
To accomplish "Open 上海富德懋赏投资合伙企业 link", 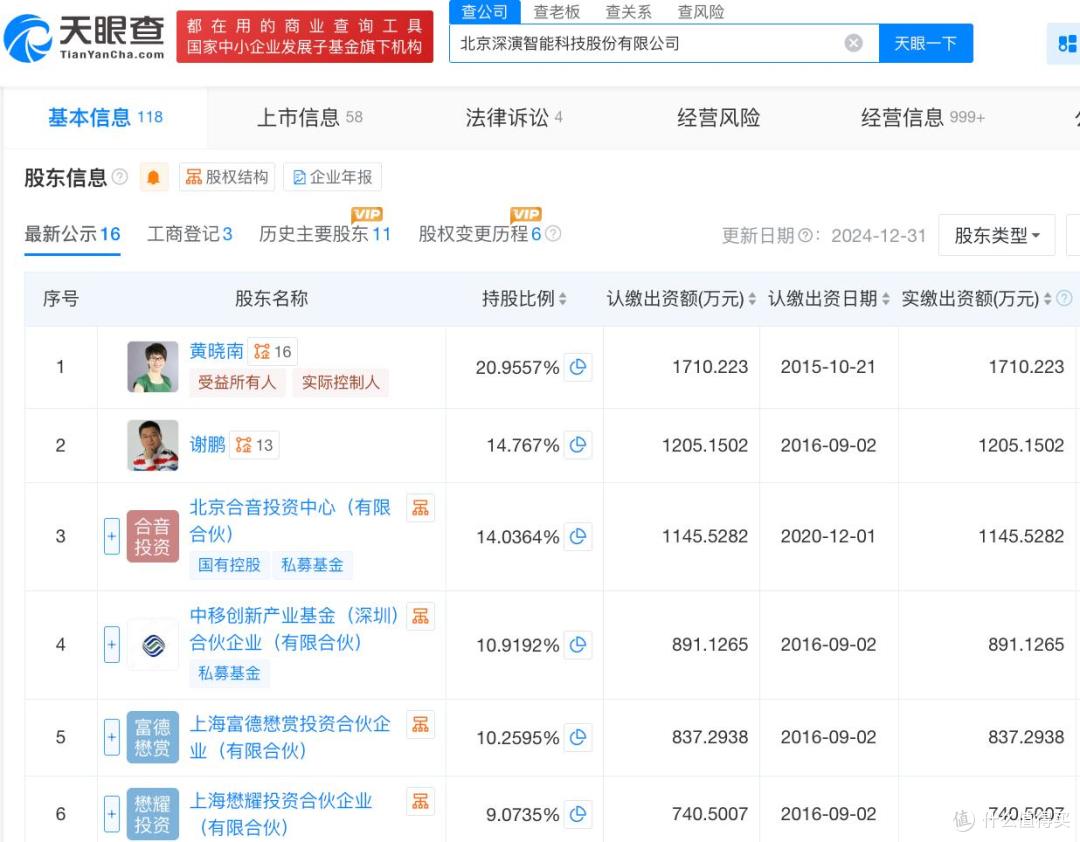I will tap(290, 737).
